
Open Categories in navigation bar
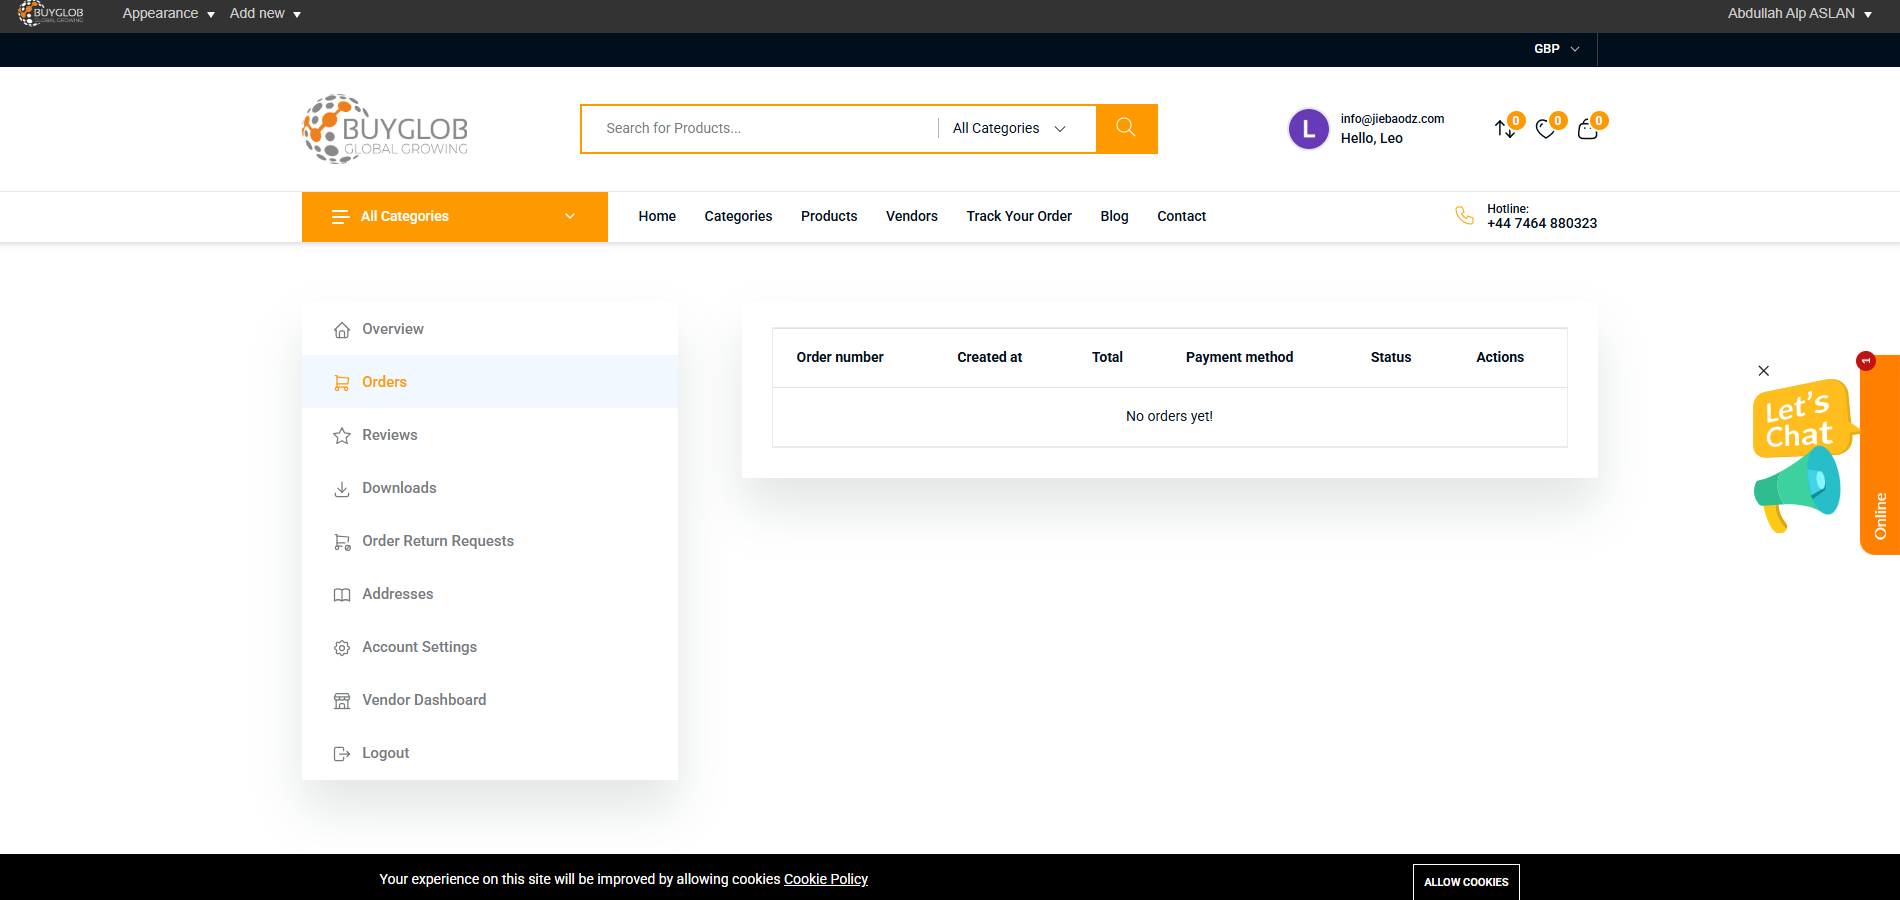[738, 217]
